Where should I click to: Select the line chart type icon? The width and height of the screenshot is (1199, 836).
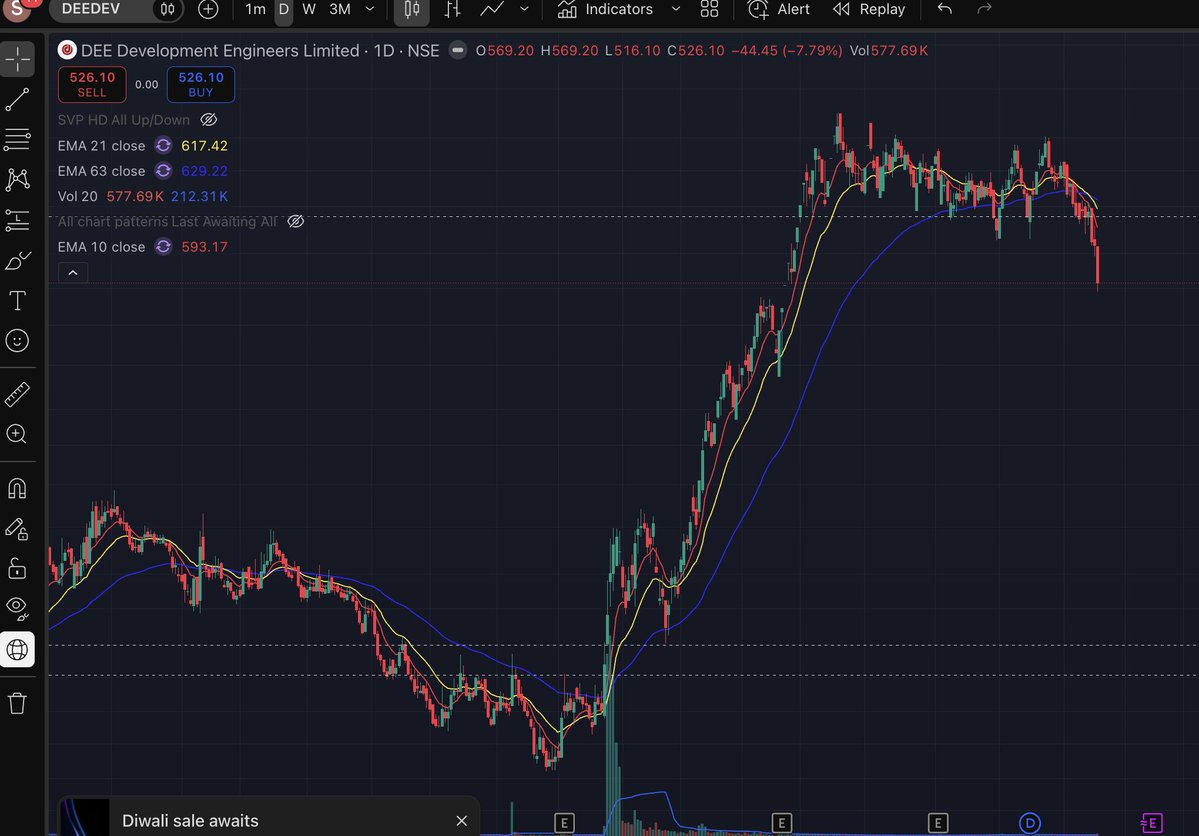(x=492, y=9)
